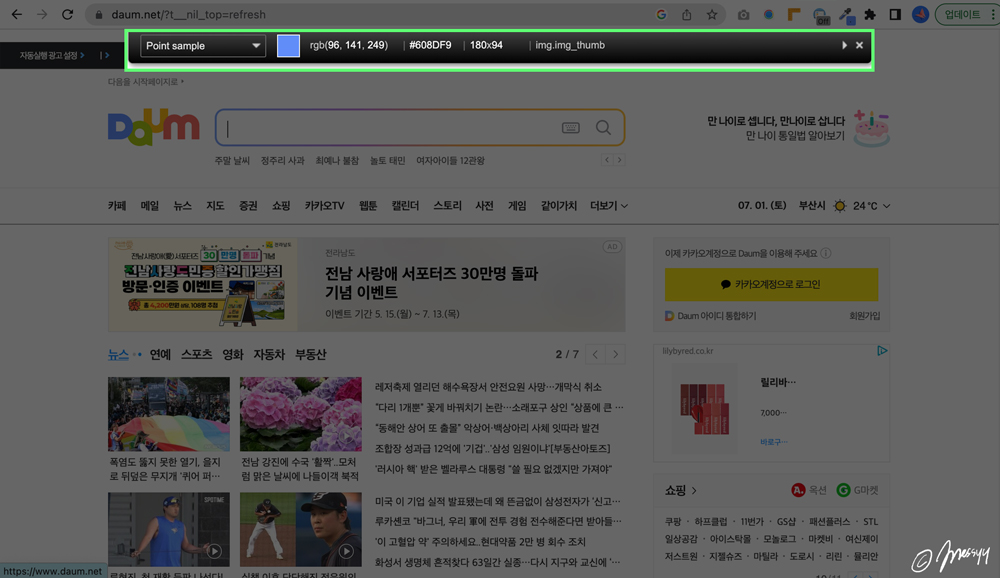
Task: Go to next news page arrow
Action: tap(615, 354)
